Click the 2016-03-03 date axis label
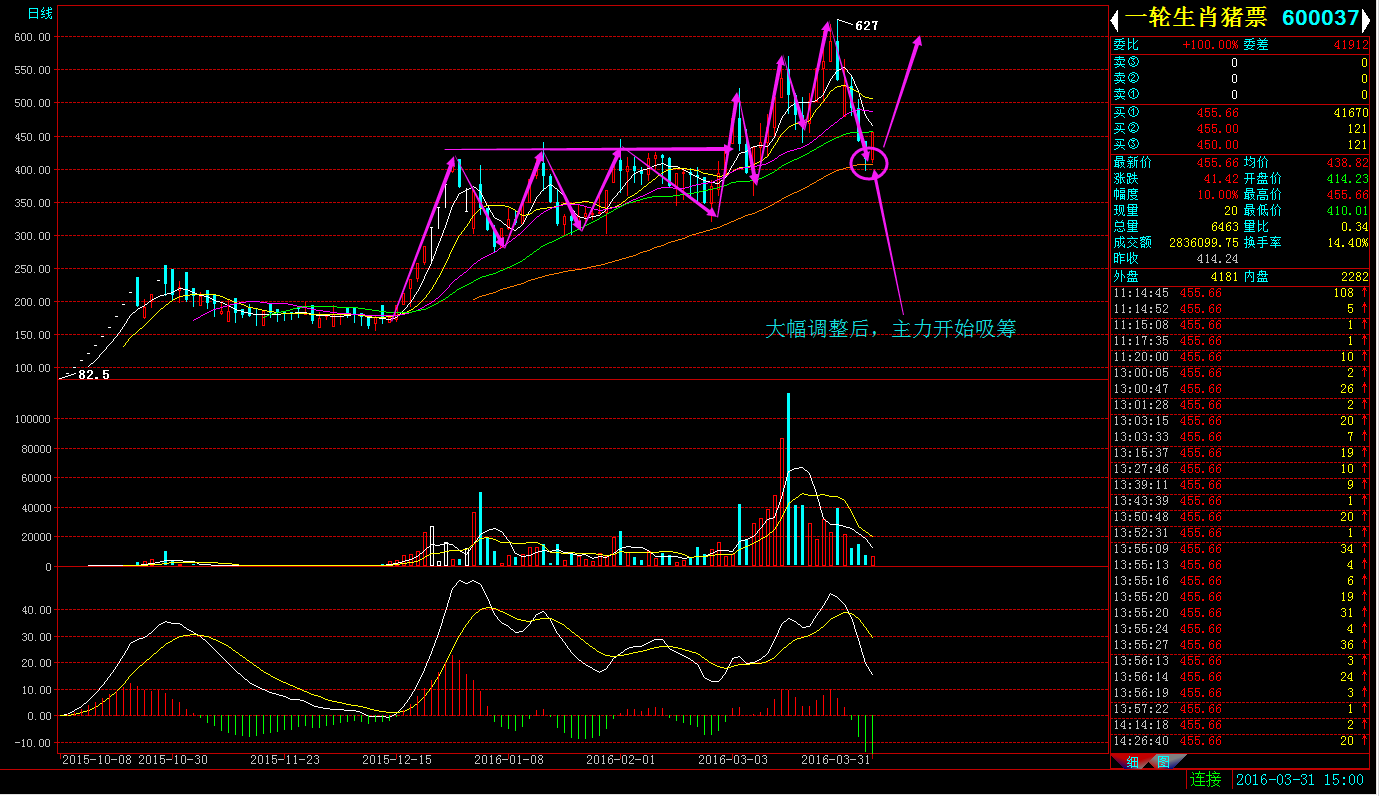 [732, 760]
